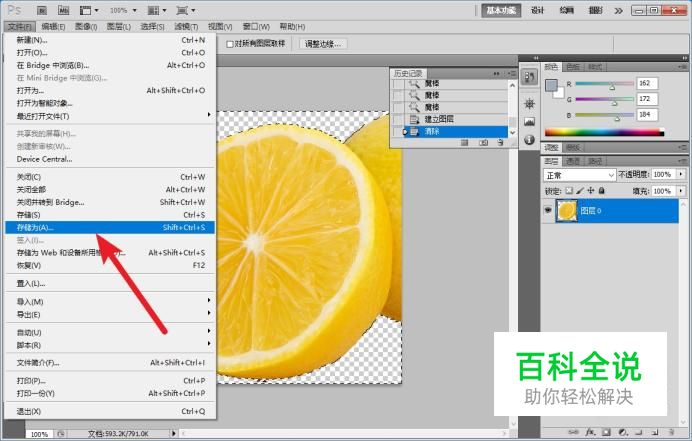Click the History panel trash icon

coord(500,143)
